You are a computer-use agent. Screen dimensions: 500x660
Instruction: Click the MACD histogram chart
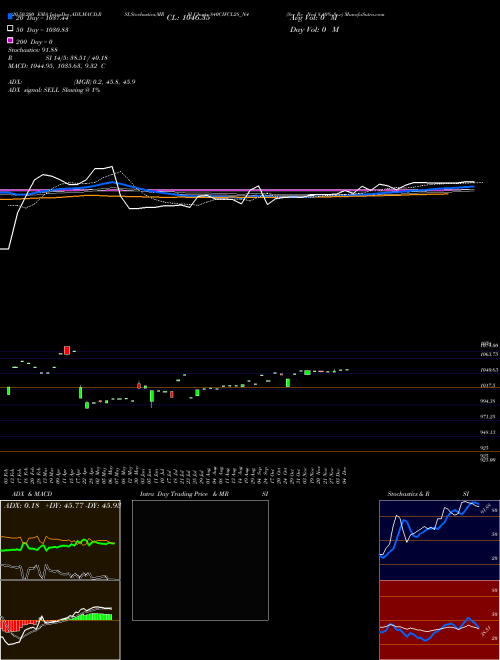click(x=60, y=620)
